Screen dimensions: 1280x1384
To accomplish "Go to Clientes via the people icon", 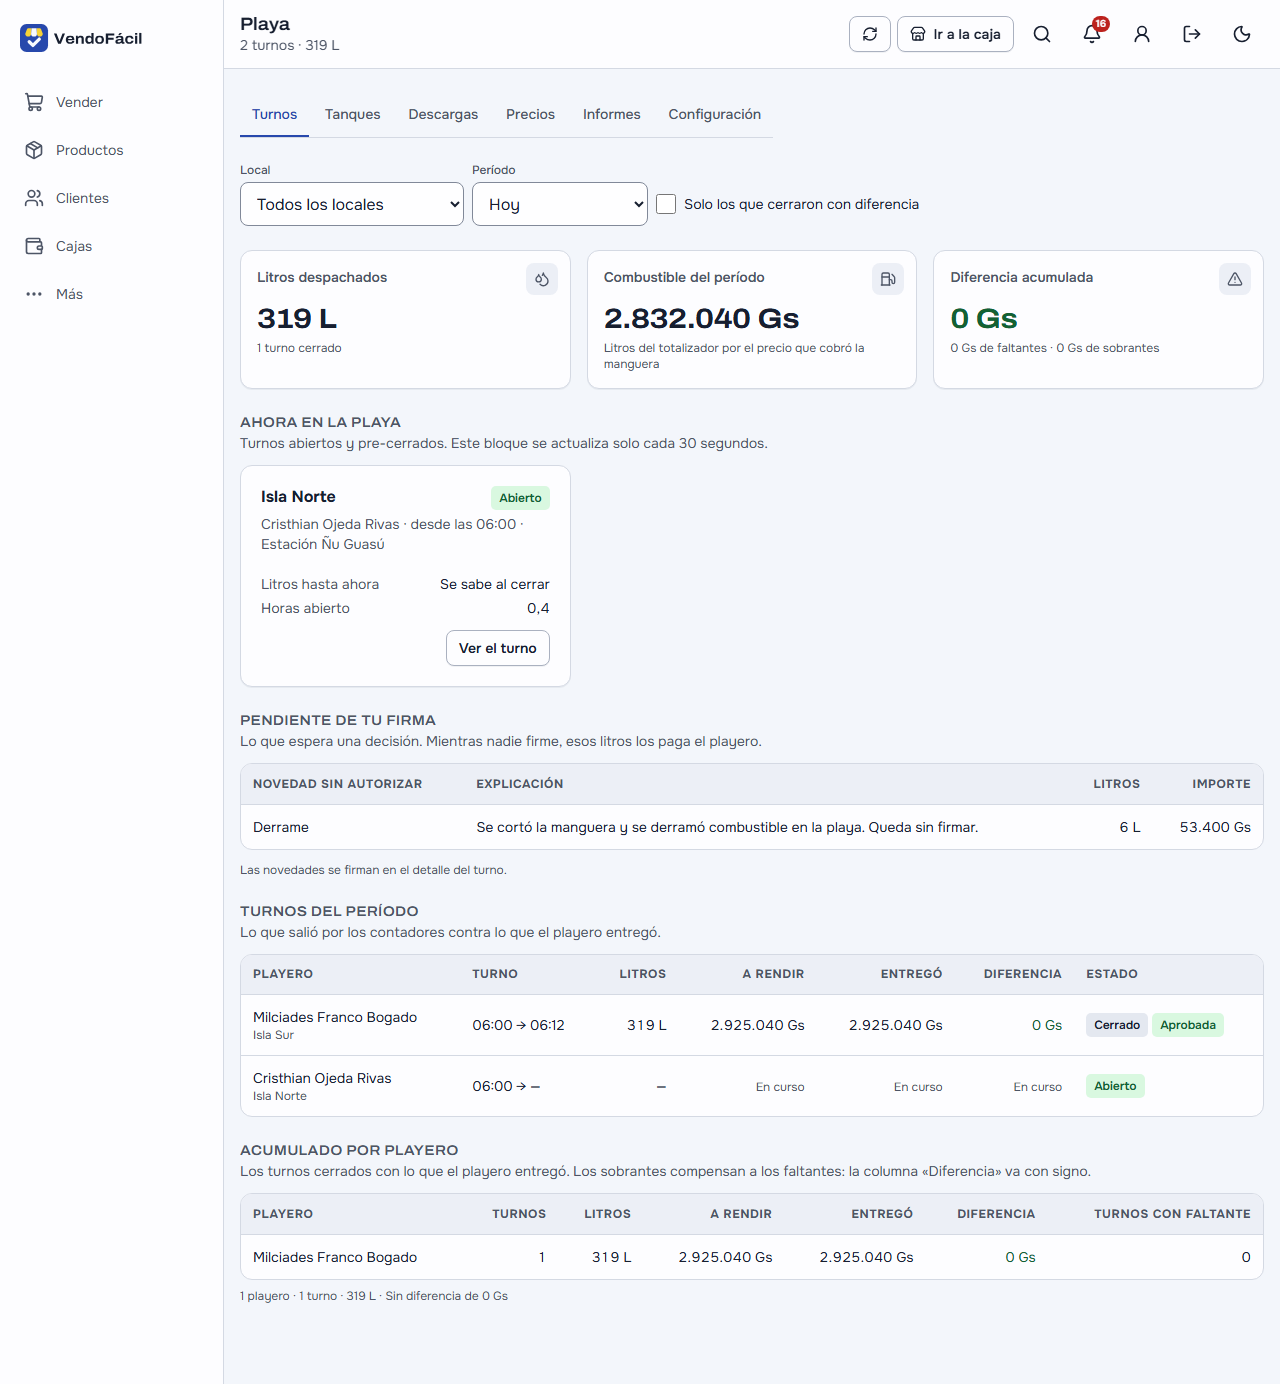I will [x=34, y=198].
